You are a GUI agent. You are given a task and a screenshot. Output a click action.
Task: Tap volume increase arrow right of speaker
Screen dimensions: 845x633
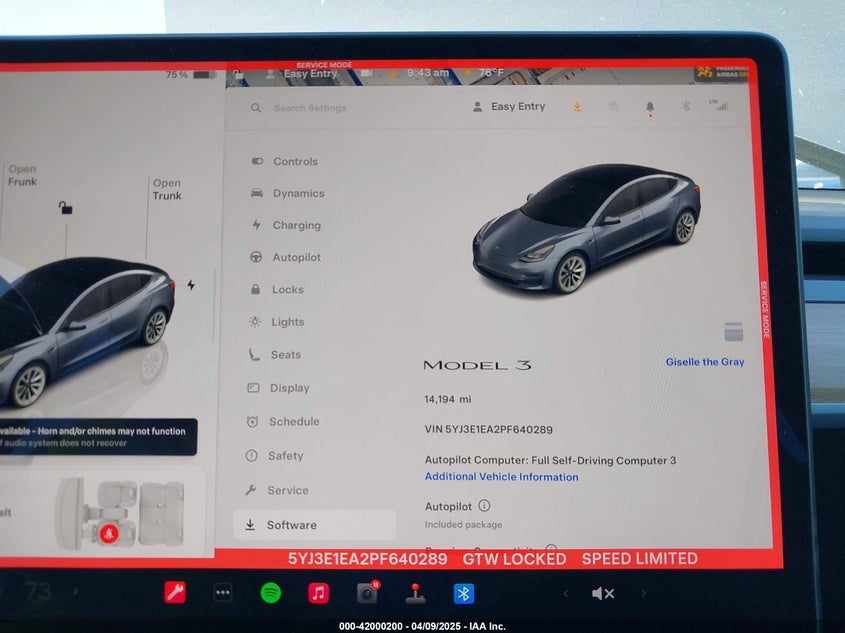[x=643, y=593]
